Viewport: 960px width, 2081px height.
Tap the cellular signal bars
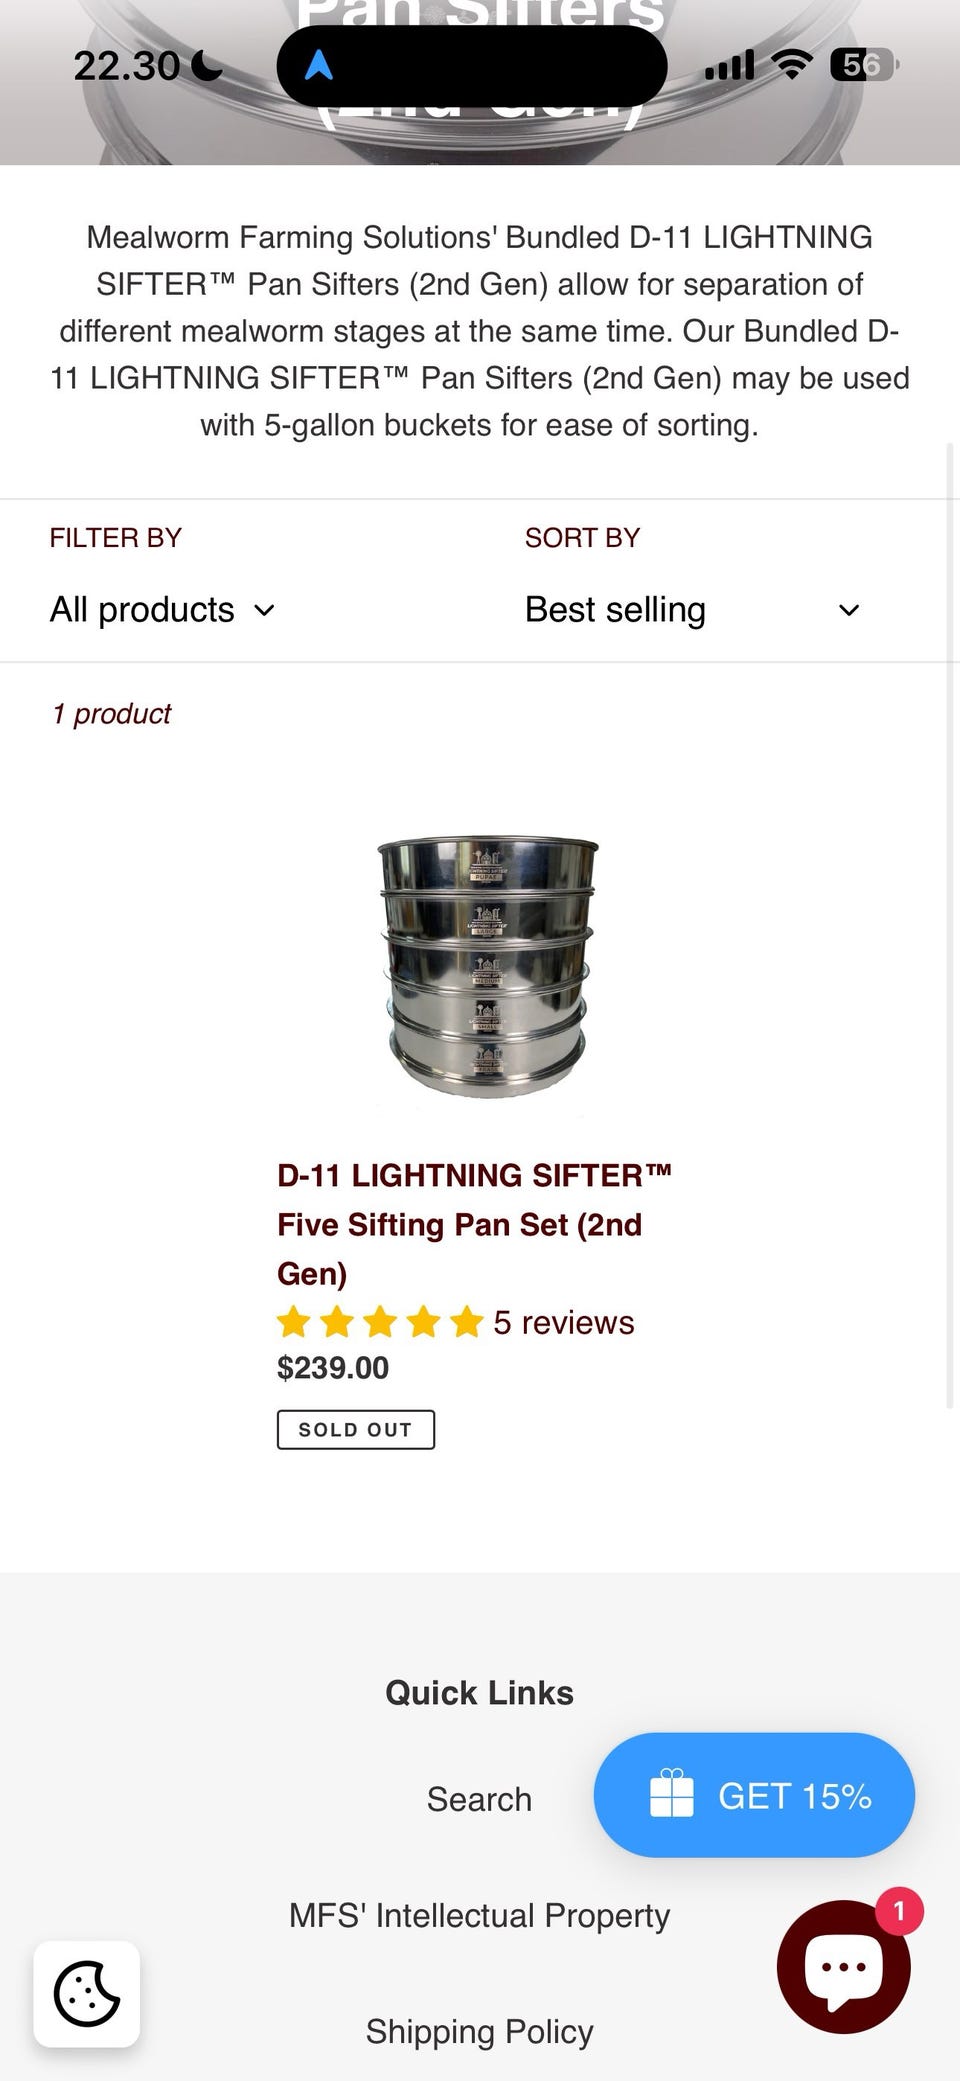pyautogui.click(x=729, y=66)
